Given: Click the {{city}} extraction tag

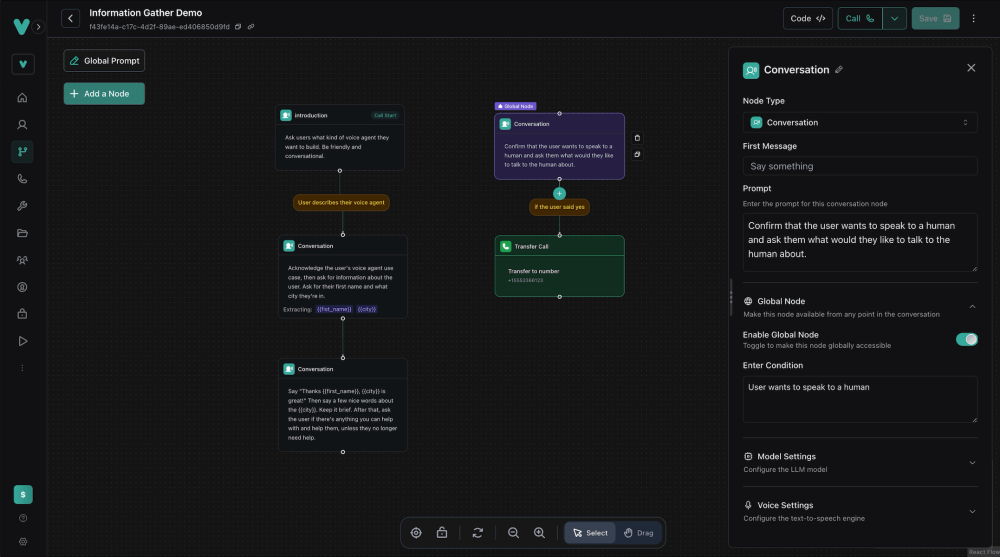Looking at the screenshot, I should point(367,309).
